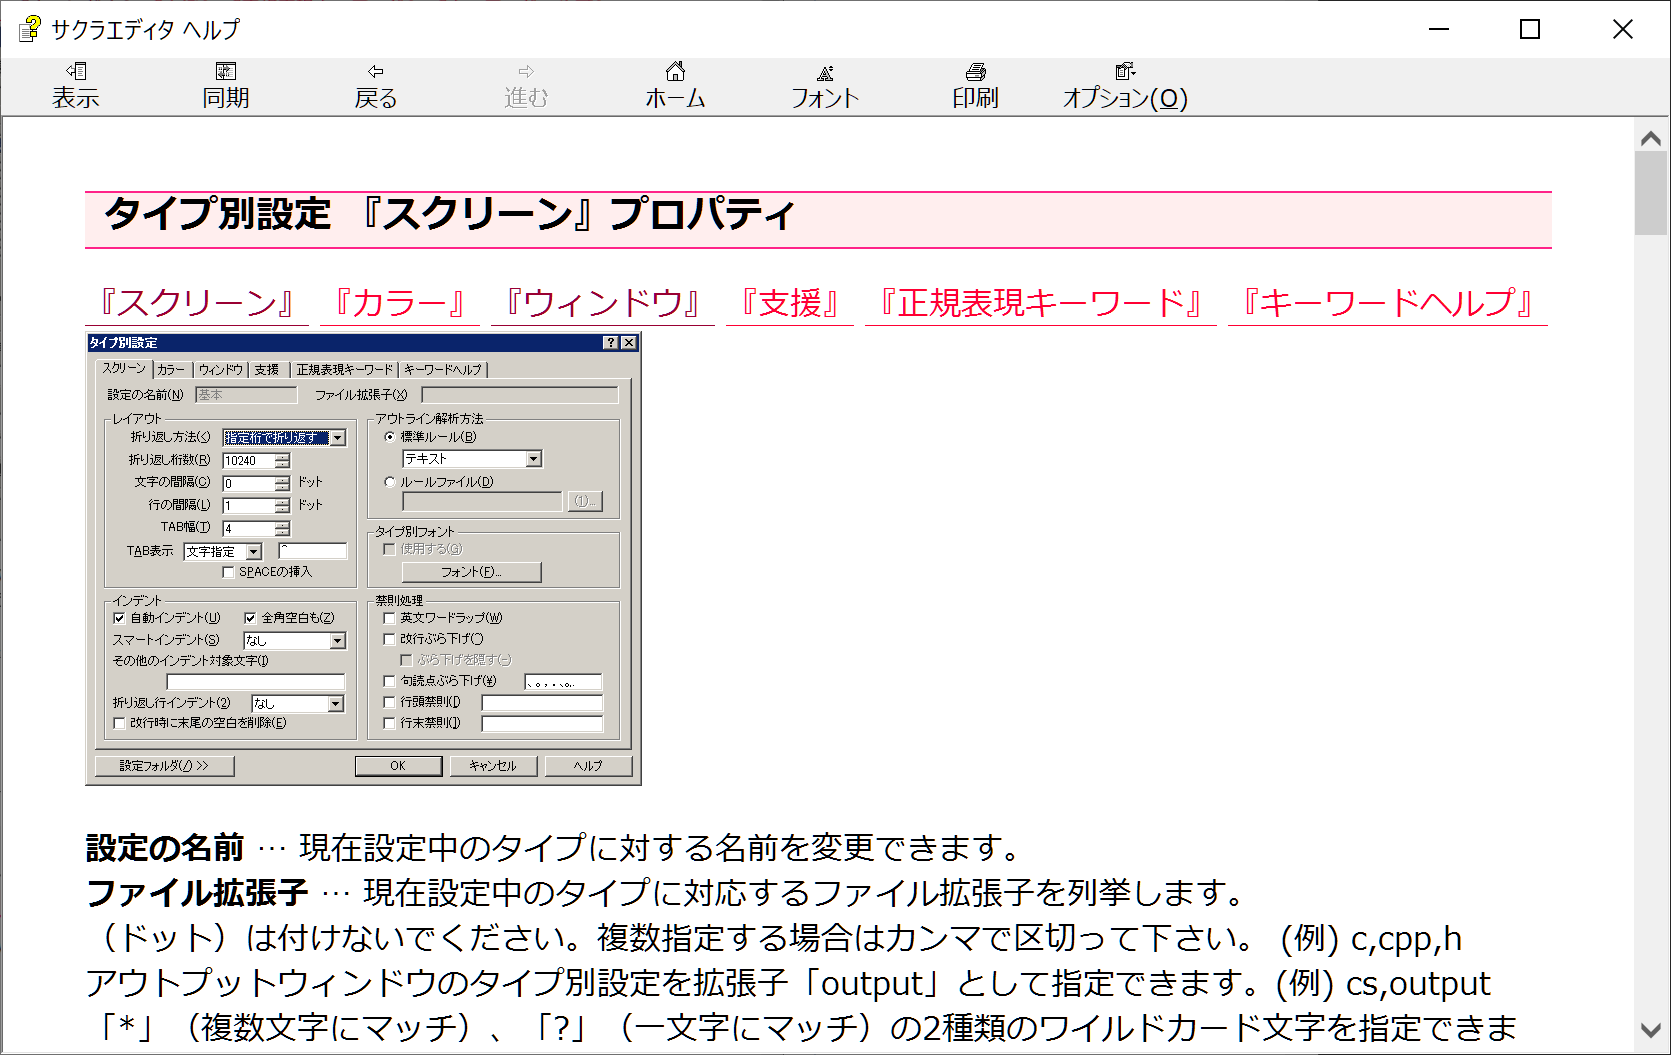Open the フォント (Font) toolbar option
The width and height of the screenshot is (1671, 1055).
(825, 86)
